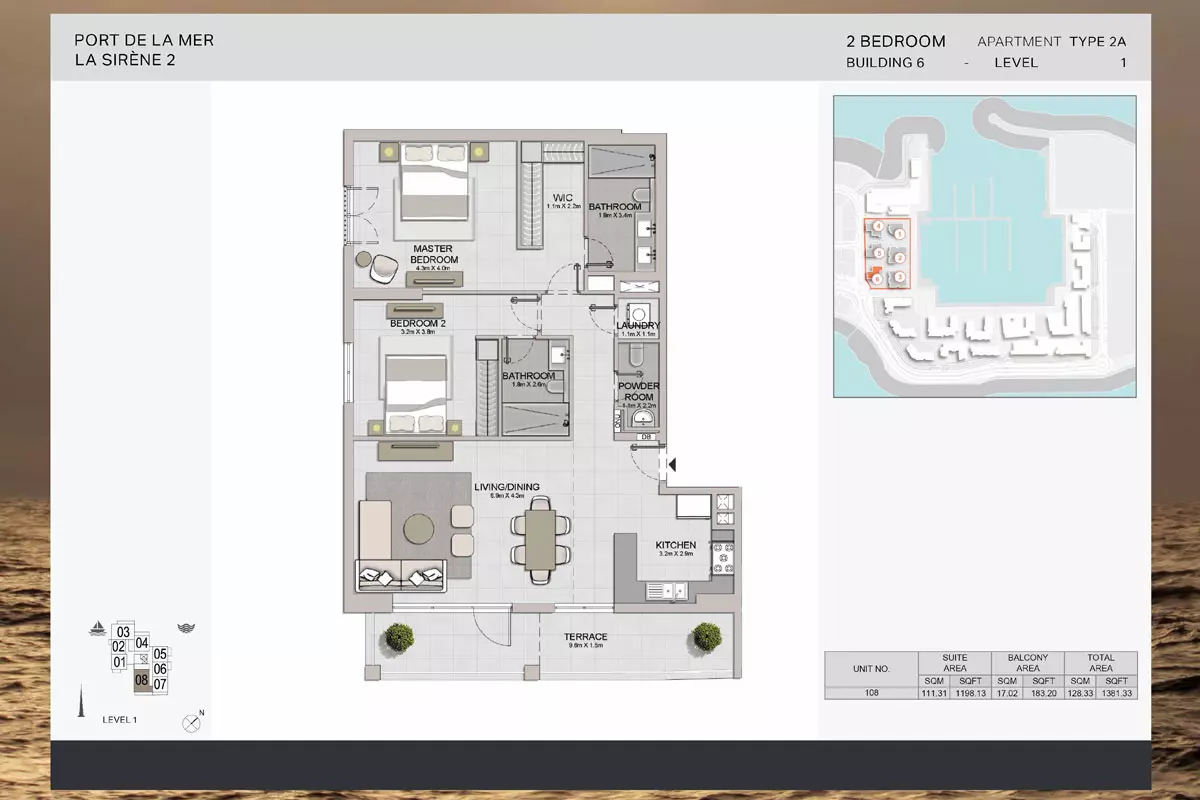Select unit 05 in the key plan
Viewport: 1200px width, 800px height.
(x=160, y=654)
